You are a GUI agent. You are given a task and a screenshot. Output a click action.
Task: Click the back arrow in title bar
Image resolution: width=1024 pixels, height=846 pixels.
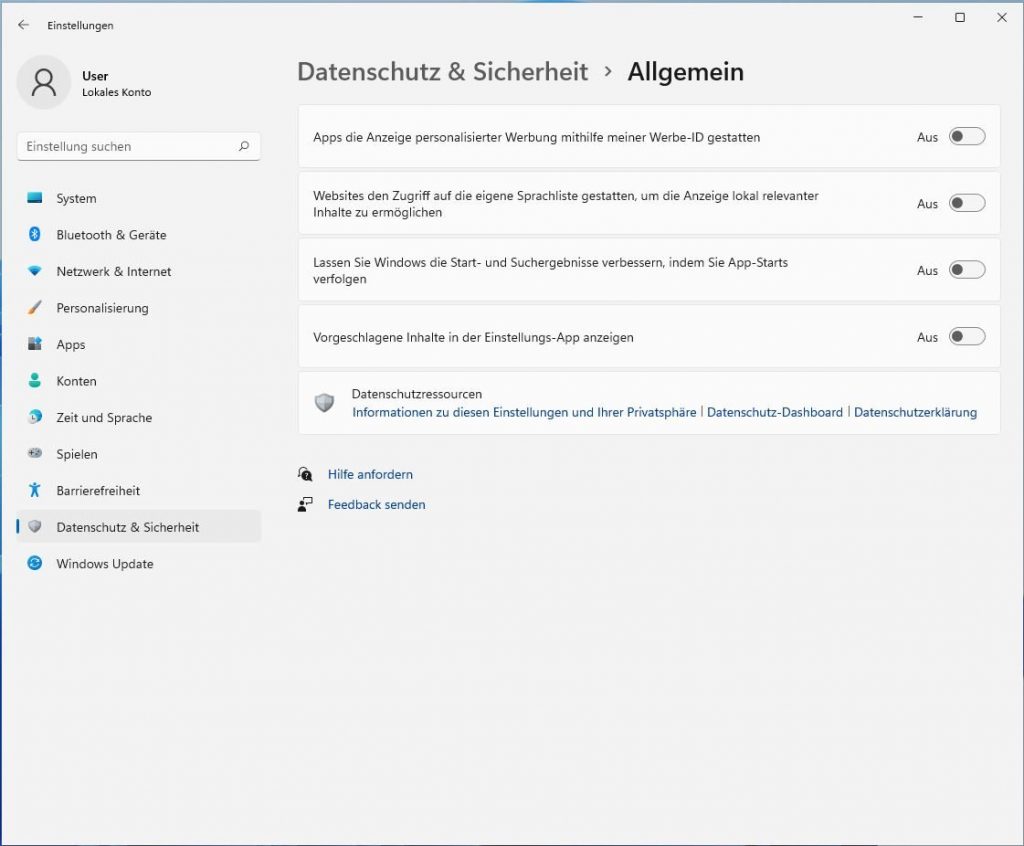[24, 25]
